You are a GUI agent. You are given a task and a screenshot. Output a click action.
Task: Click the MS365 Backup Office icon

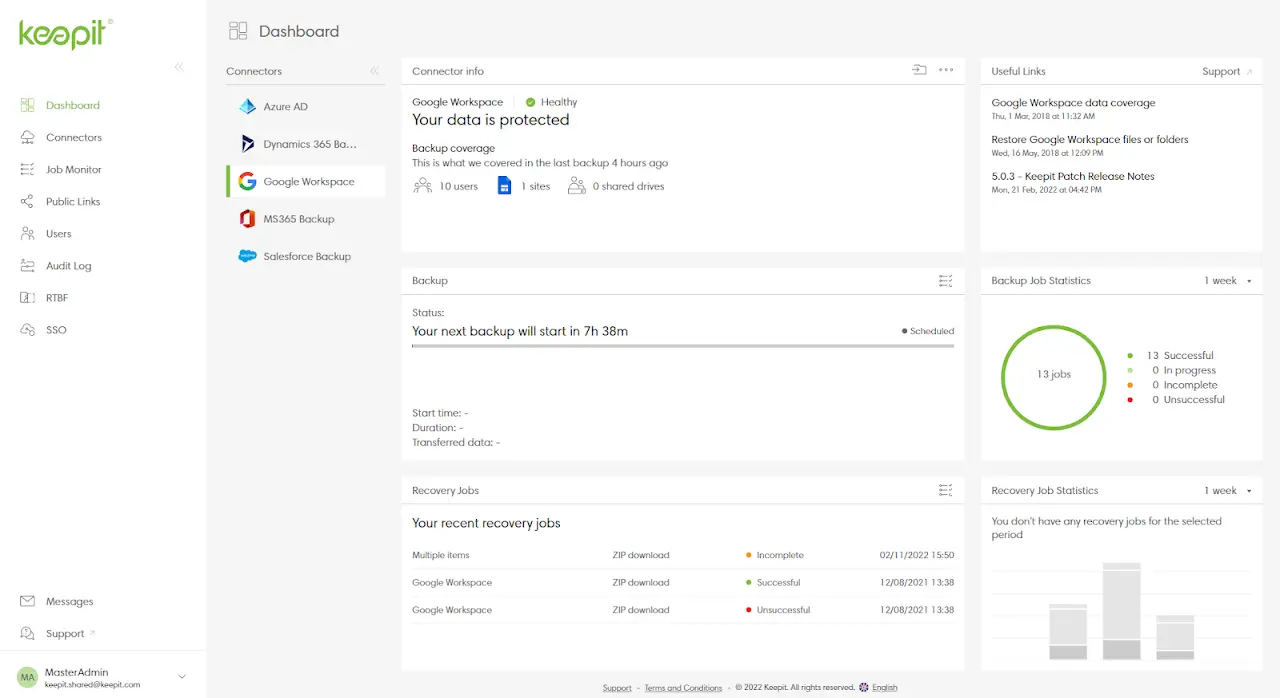(247, 219)
